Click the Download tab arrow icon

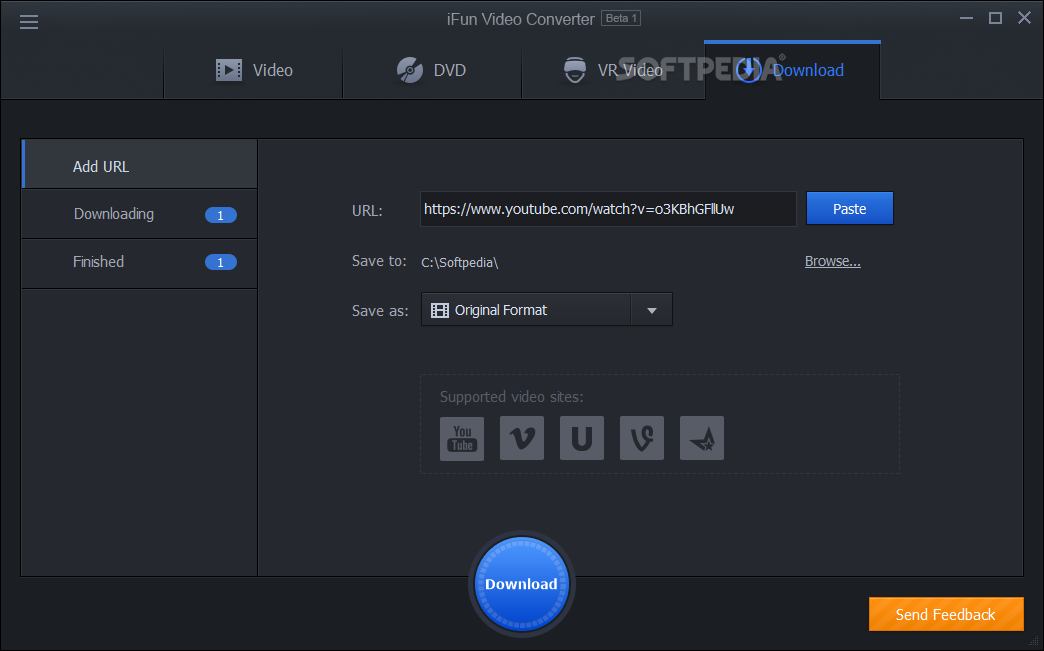[x=749, y=70]
